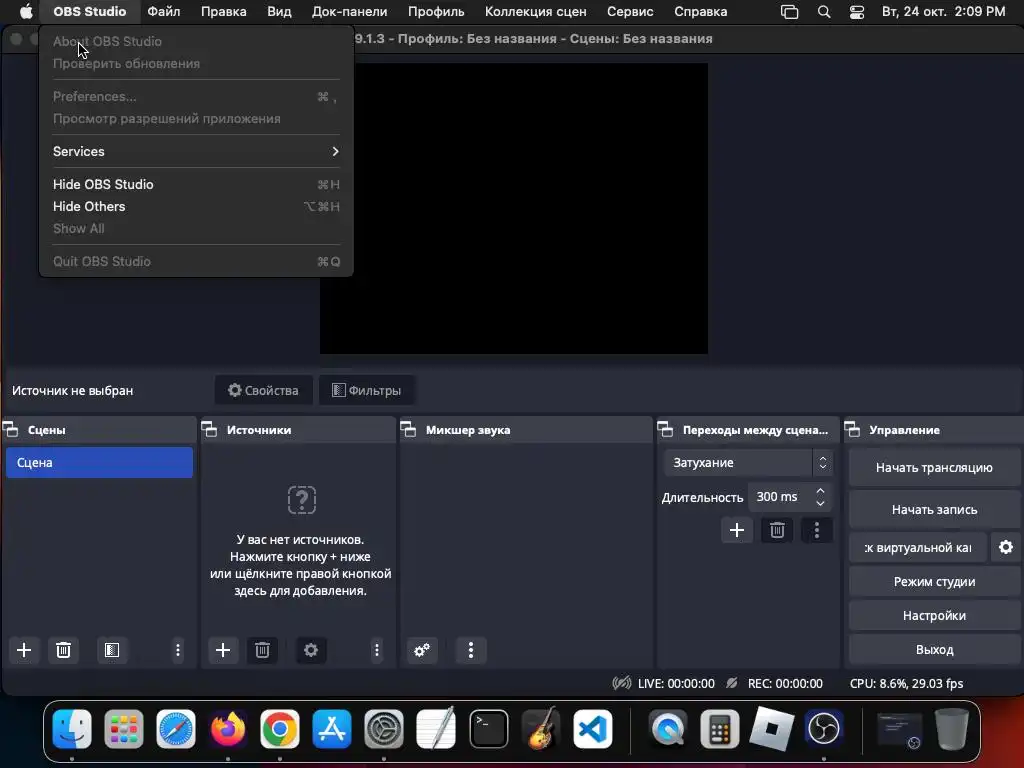The image size is (1024, 768).
Task: Click OBS Studio icon in Dock
Action: coord(824,728)
